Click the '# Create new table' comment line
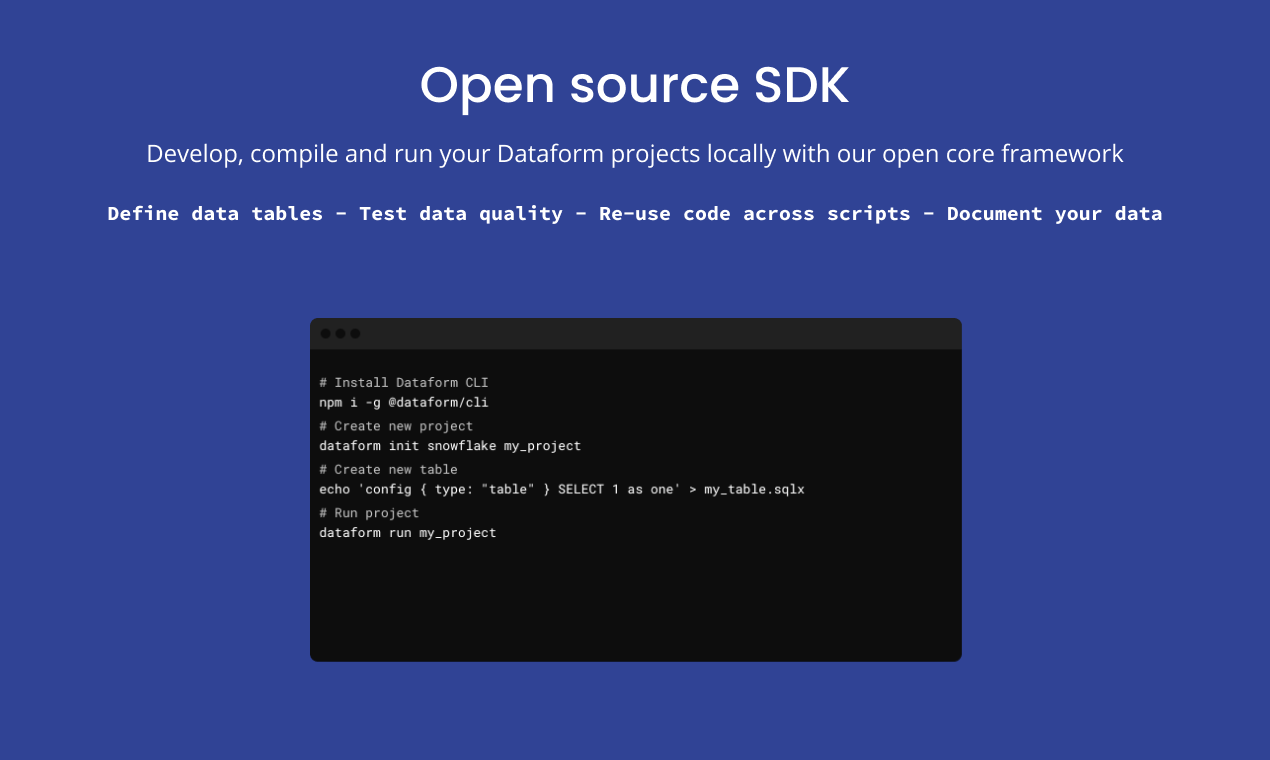Image resolution: width=1270 pixels, height=760 pixels. point(388,469)
